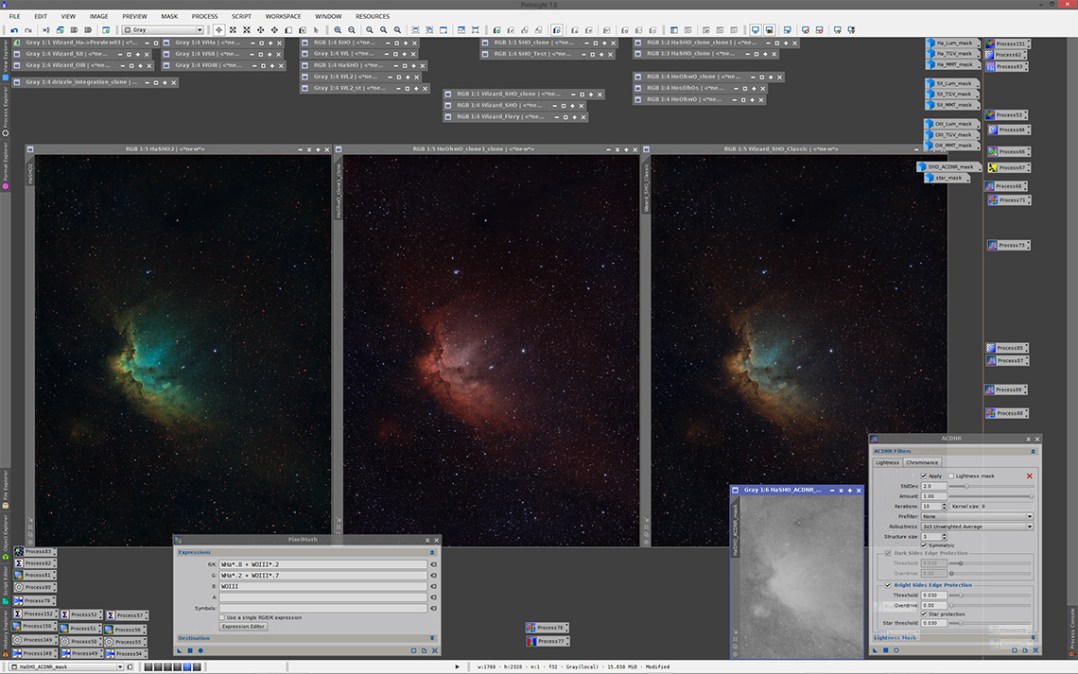The image size is (1078, 674).
Task: Click the Expression Editor button
Action: point(243,626)
